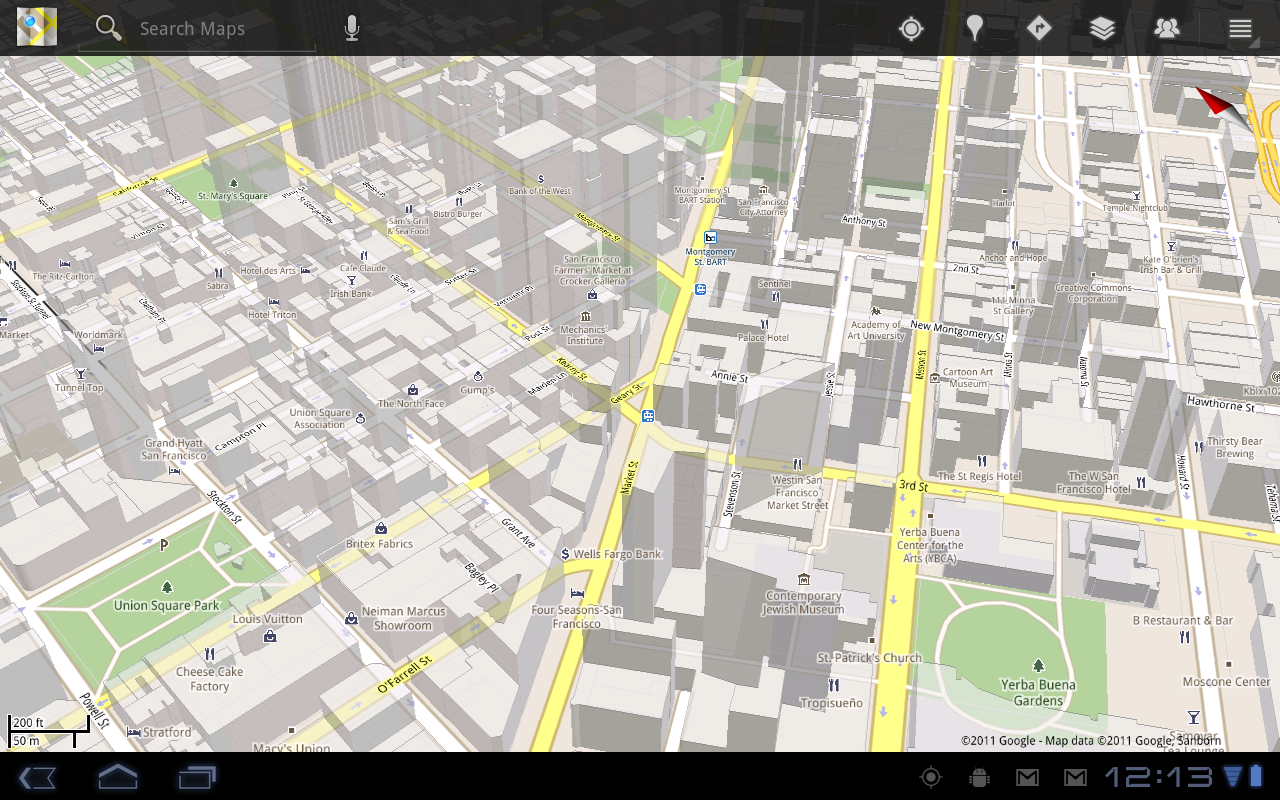Viewport: 1280px width, 800px height.
Task: Tap Tunnel Top bar label
Action: pos(79,388)
